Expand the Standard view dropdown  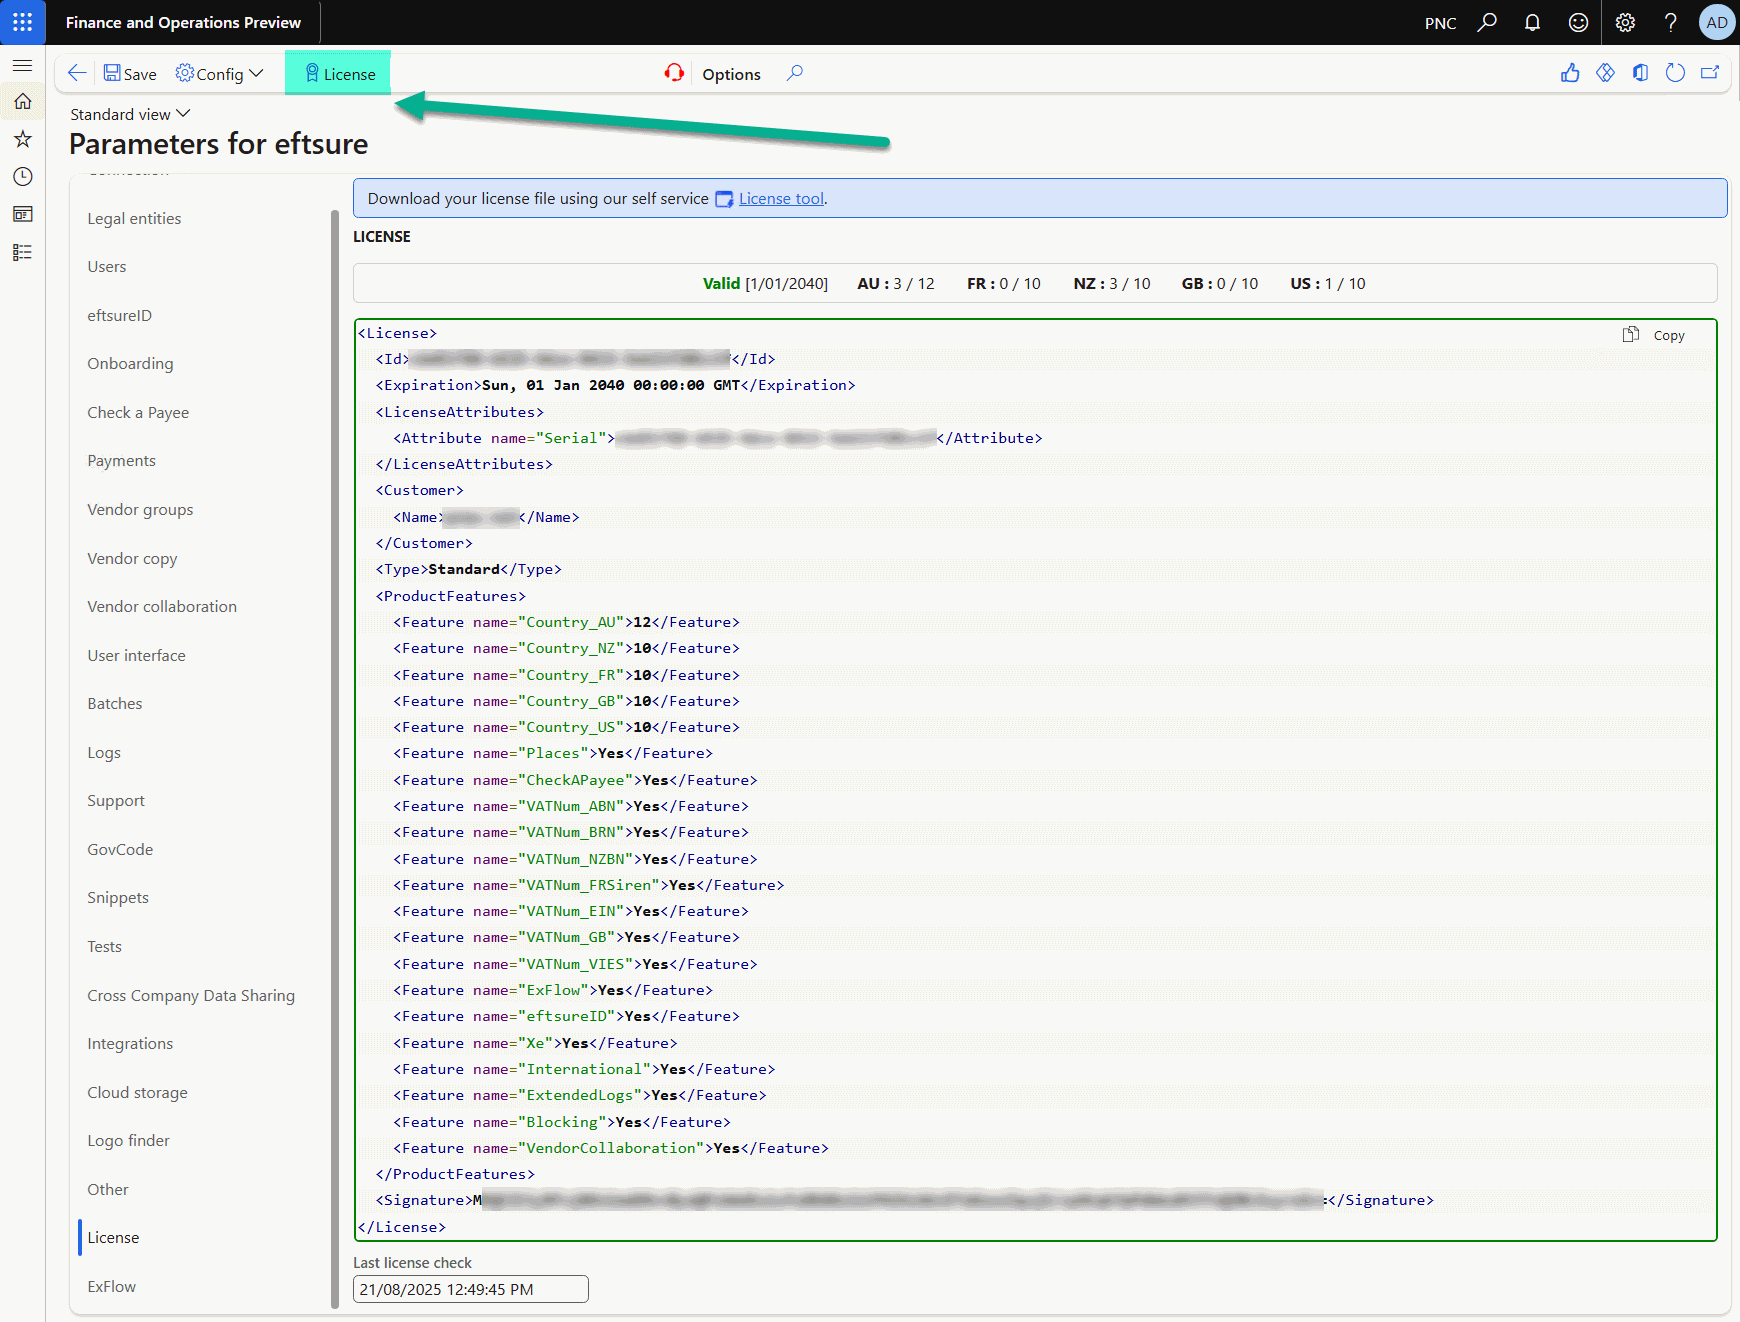(x=130, y=114)
